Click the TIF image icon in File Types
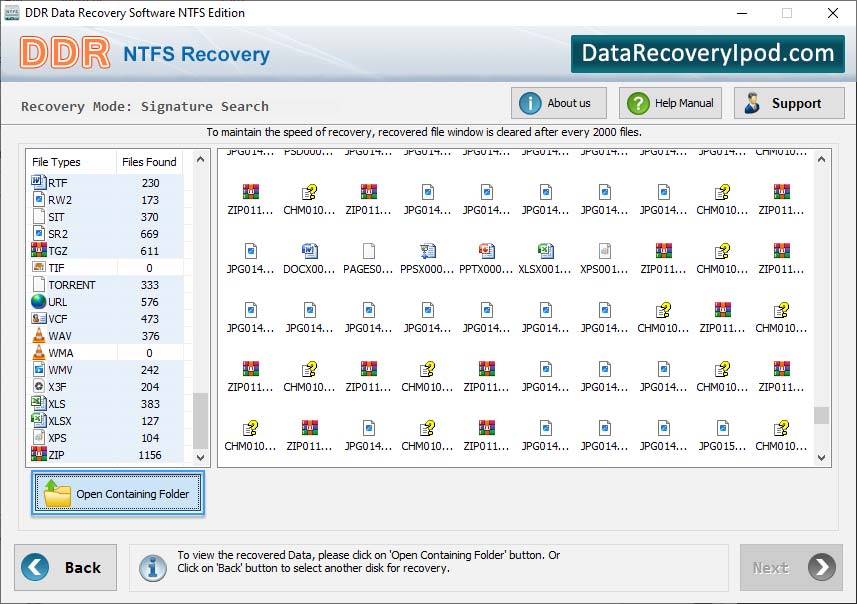 click(x=39, y=267)
